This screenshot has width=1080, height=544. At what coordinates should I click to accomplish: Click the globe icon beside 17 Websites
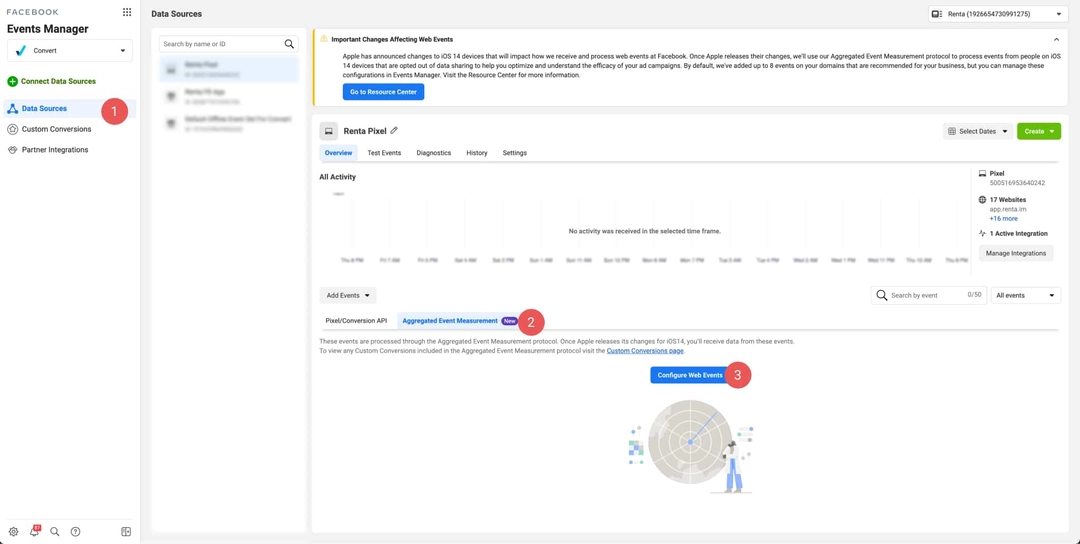point(982,200)
